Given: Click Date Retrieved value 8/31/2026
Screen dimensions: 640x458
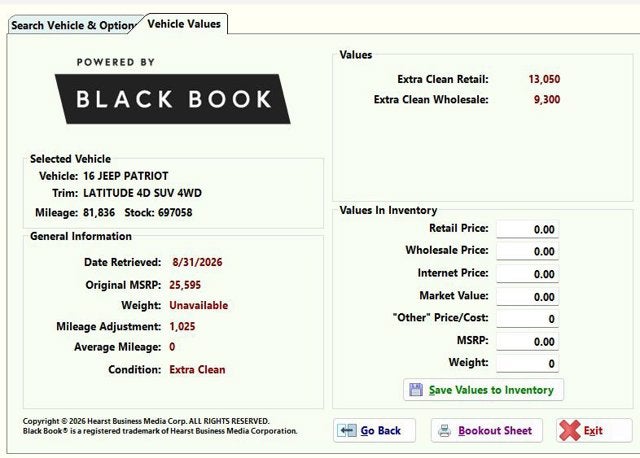Looking at the screenshot, I should [197, 262].
